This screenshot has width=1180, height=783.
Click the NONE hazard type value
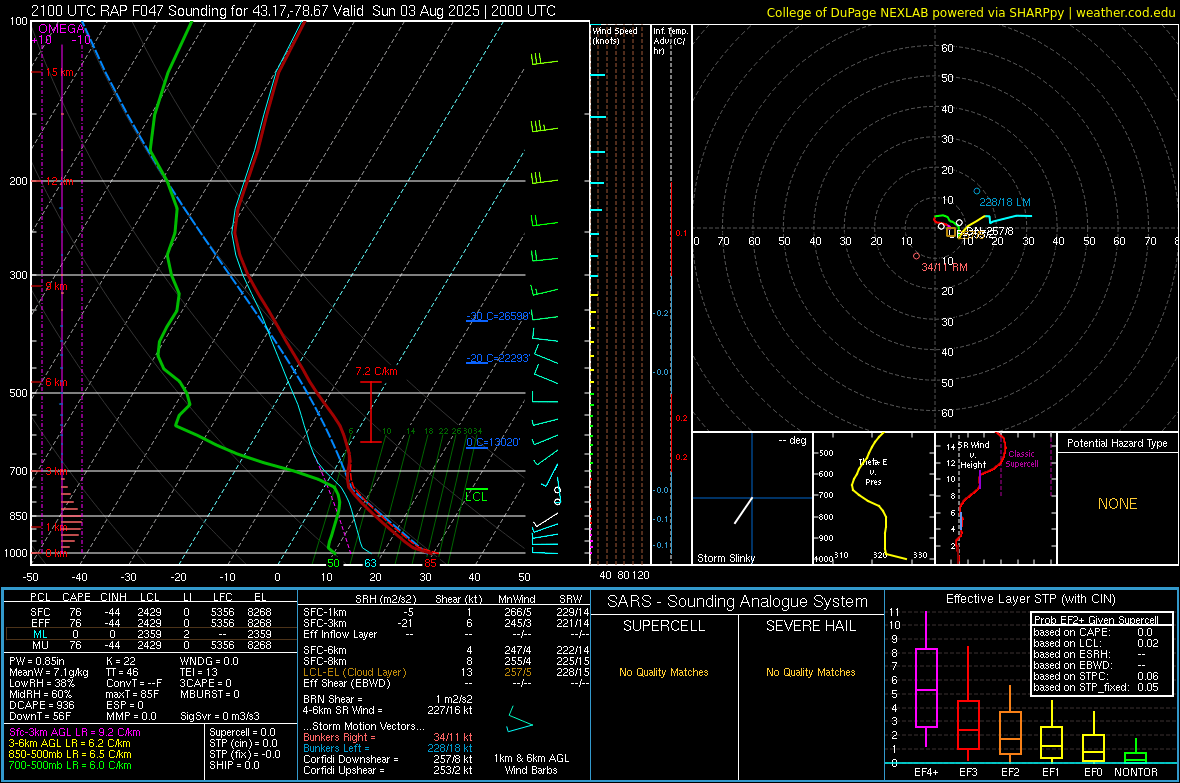point(1117,504)
